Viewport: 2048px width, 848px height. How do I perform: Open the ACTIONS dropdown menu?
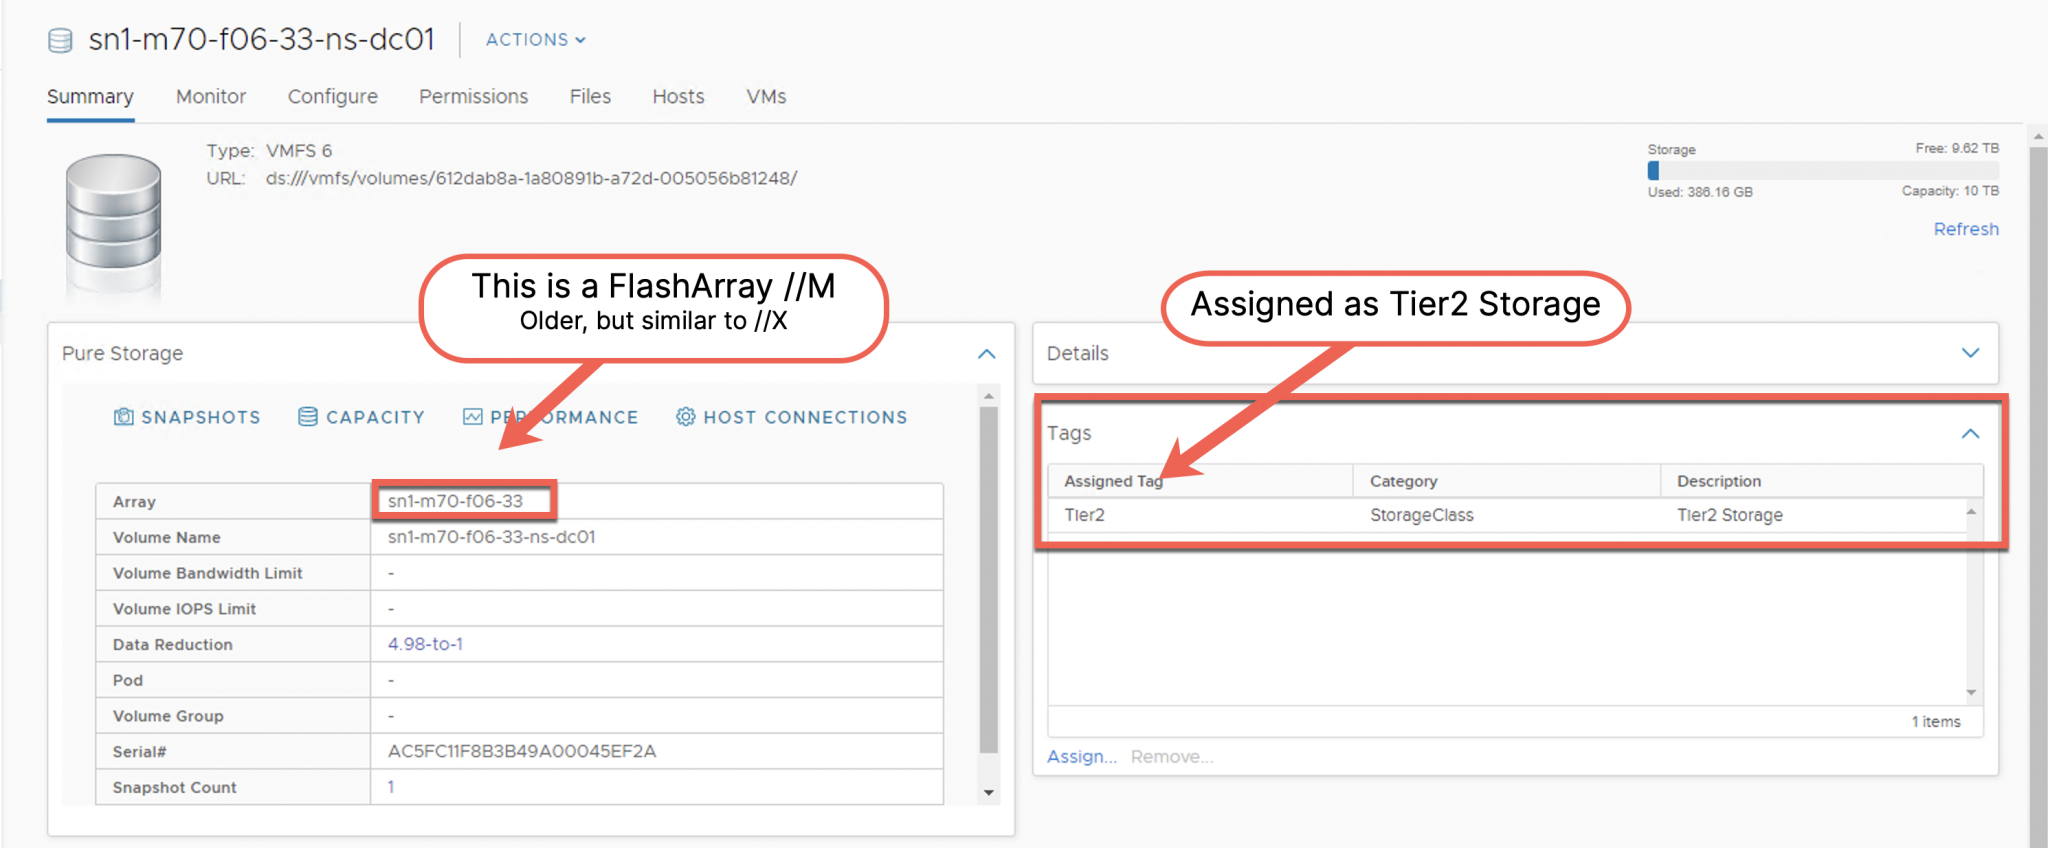[535, 40]
